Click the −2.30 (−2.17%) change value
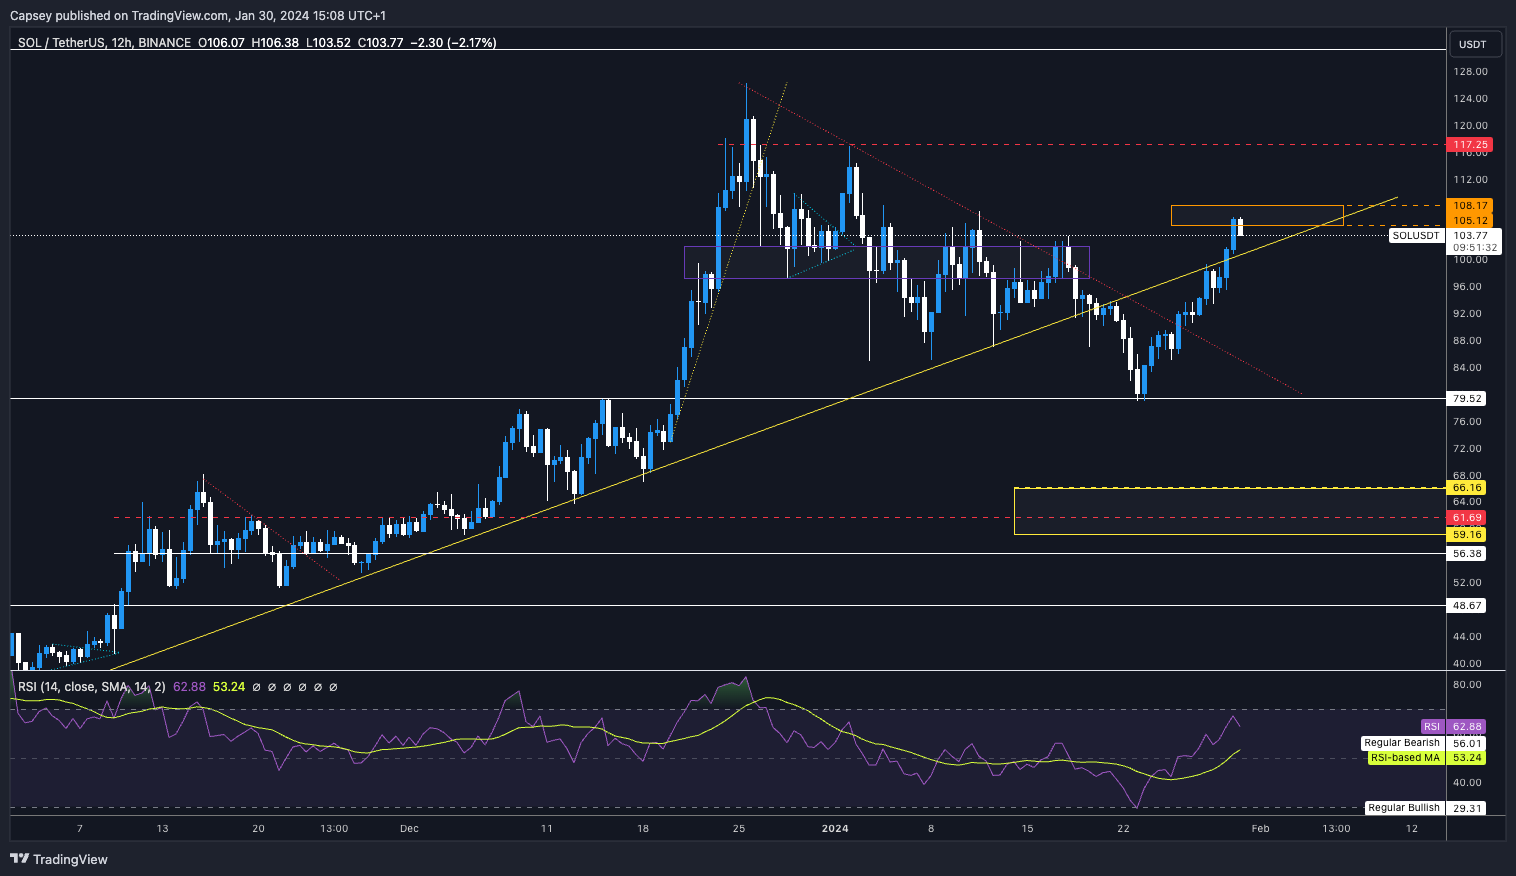 click(x=454, y=42)
